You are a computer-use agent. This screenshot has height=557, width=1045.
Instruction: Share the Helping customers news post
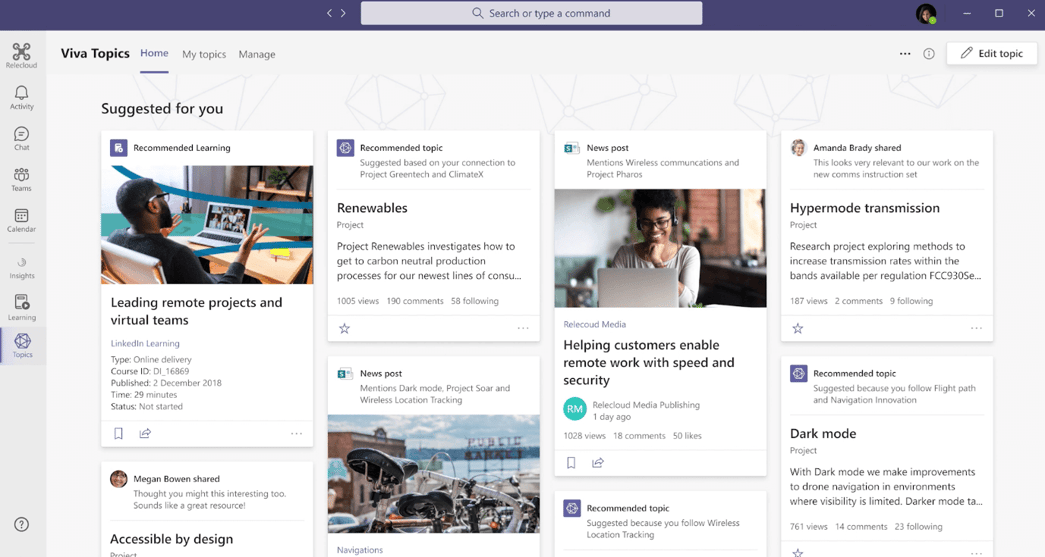(x=598, y=463)
